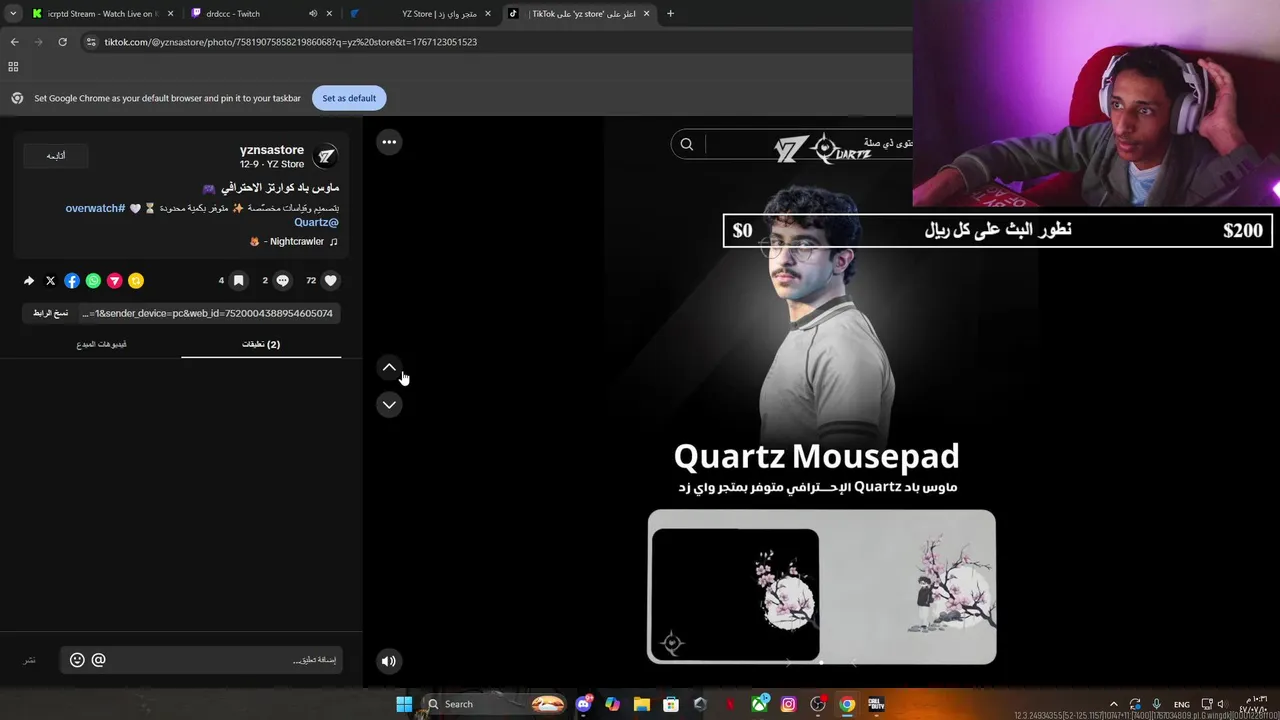Click the TikTok search text field
The image size is (1280, 720).
coord(808,144)
